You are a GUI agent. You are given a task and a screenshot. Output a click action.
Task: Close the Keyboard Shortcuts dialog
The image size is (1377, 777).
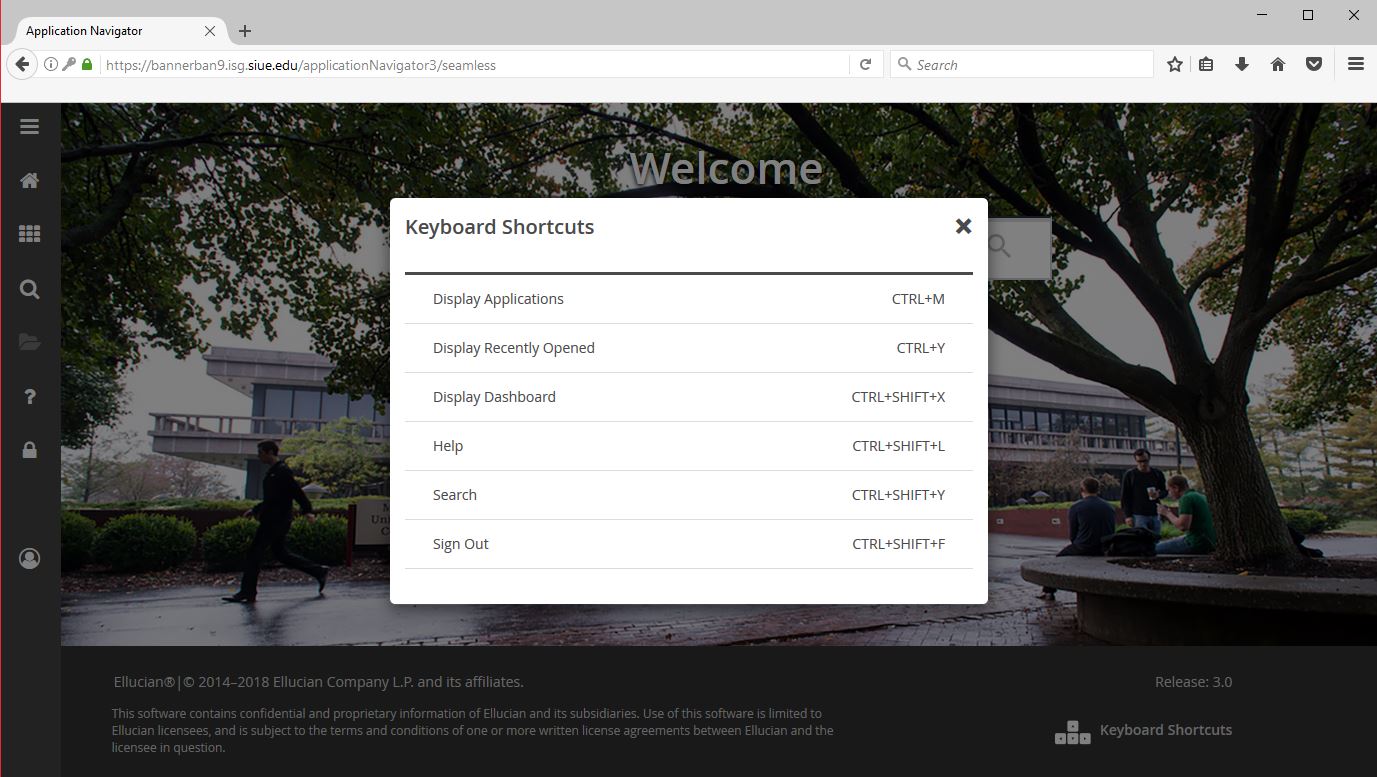pyautogui.click(x=963, y=226)
